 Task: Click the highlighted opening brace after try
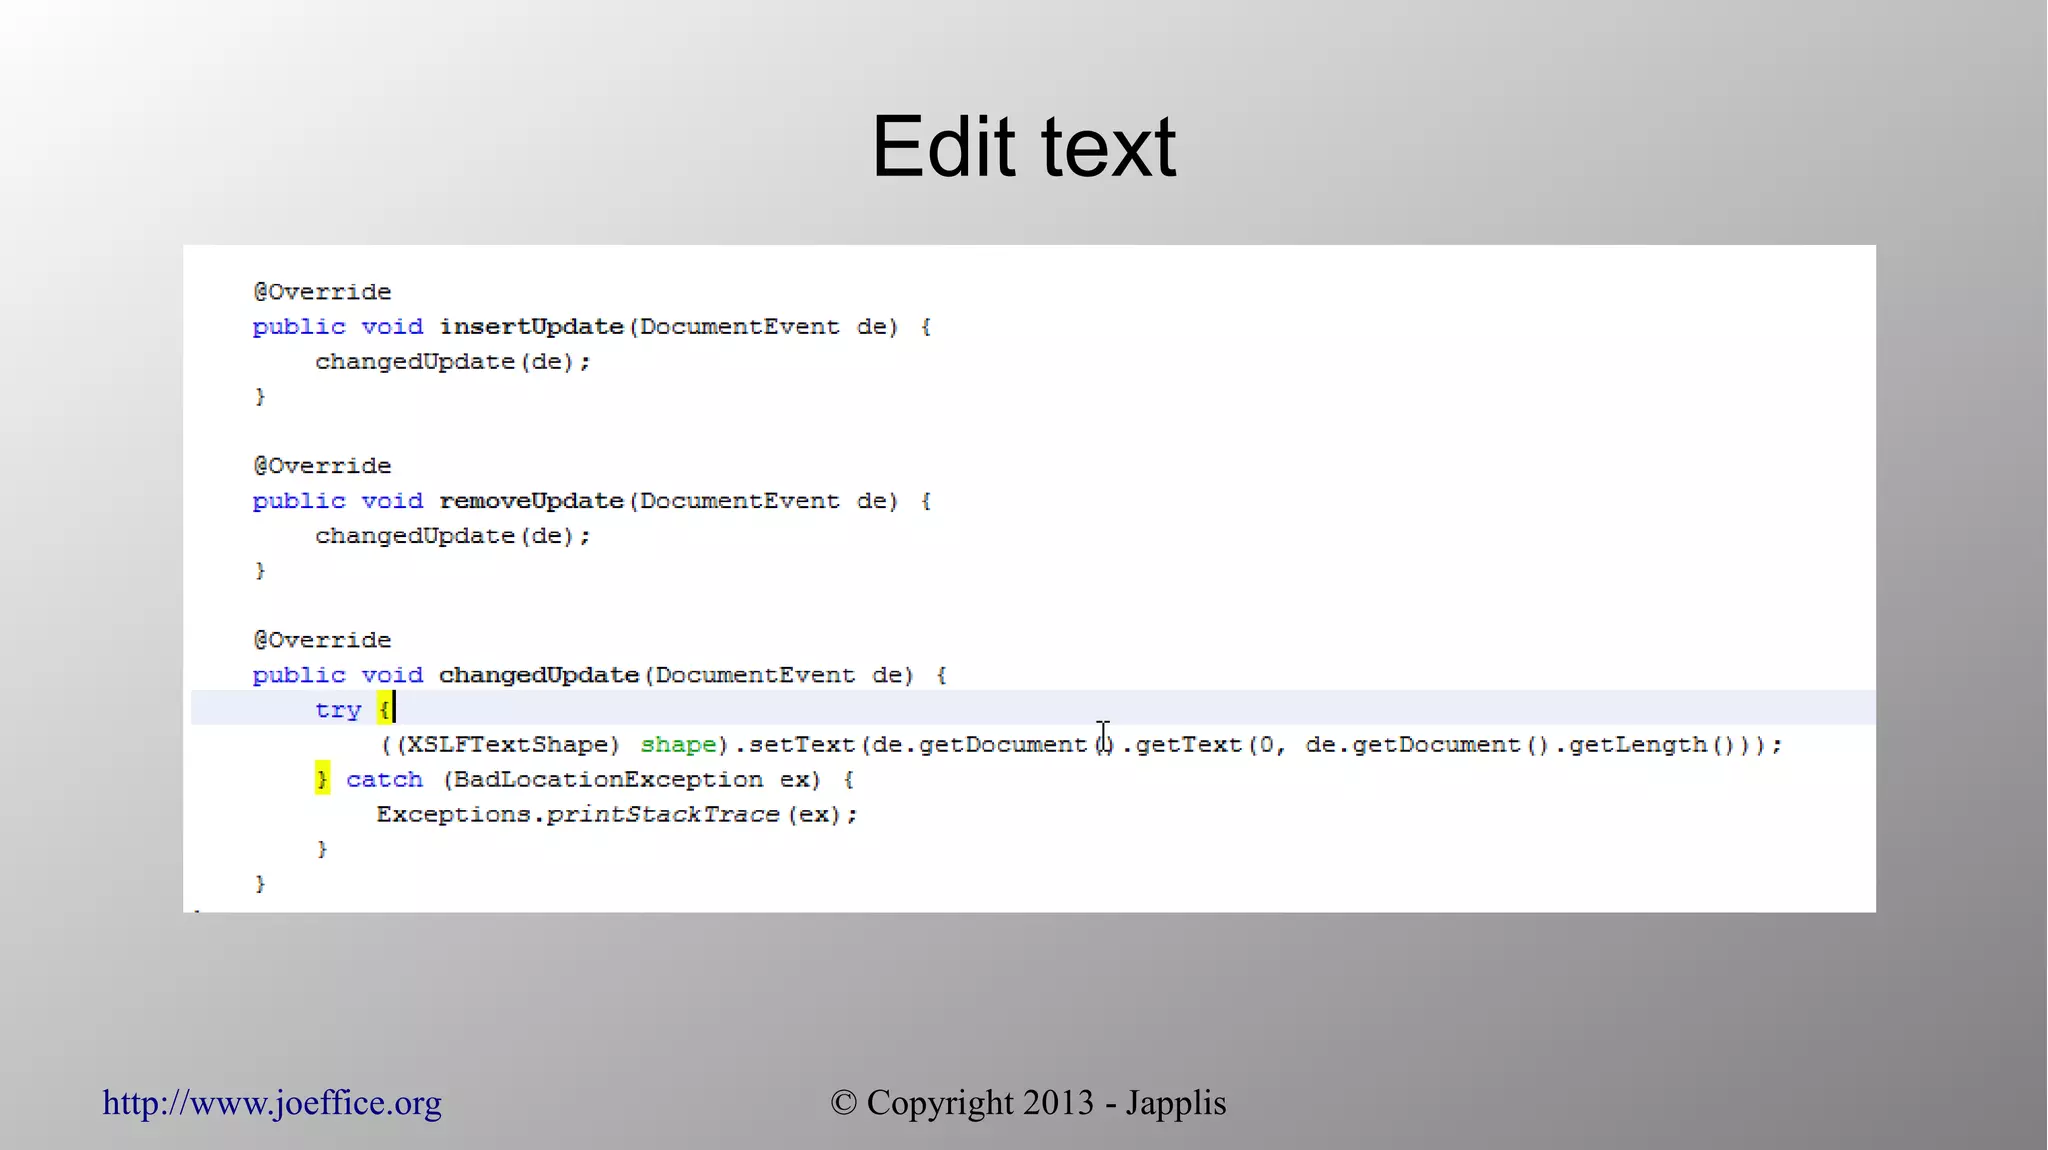(384, 710)
